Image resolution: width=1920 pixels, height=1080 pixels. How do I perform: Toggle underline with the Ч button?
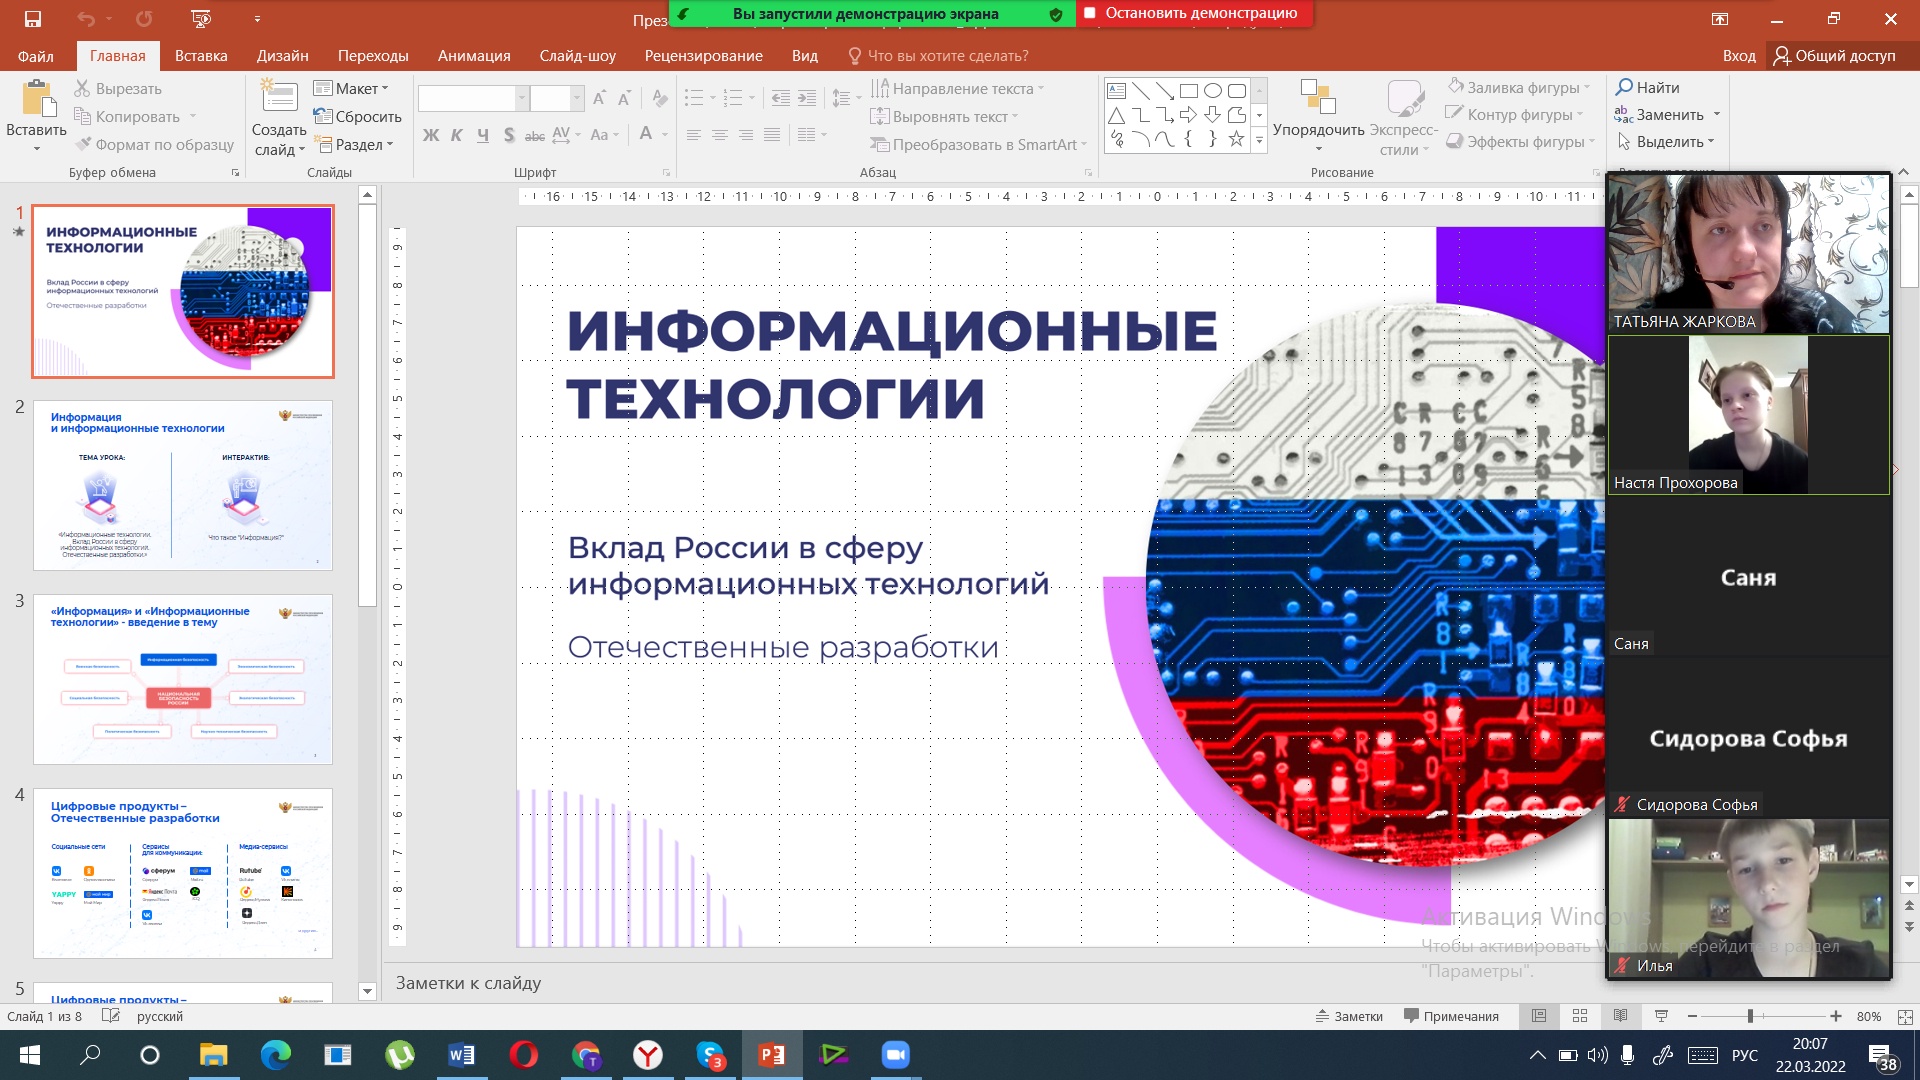pos(483,135)
